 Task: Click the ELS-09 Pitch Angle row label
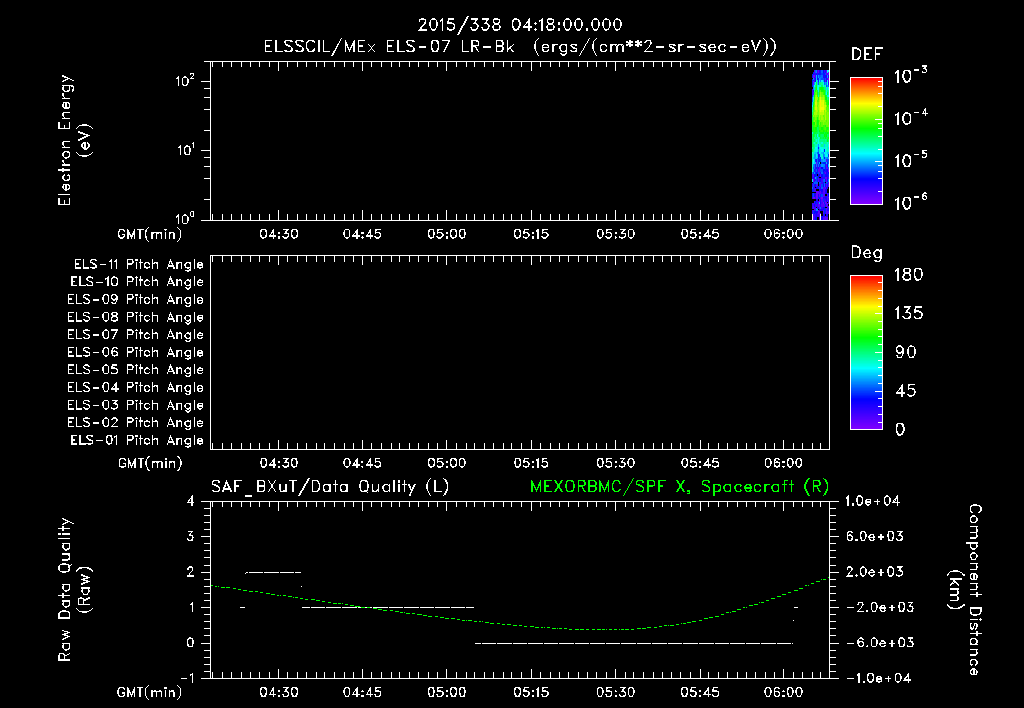(x=135, y=300)
